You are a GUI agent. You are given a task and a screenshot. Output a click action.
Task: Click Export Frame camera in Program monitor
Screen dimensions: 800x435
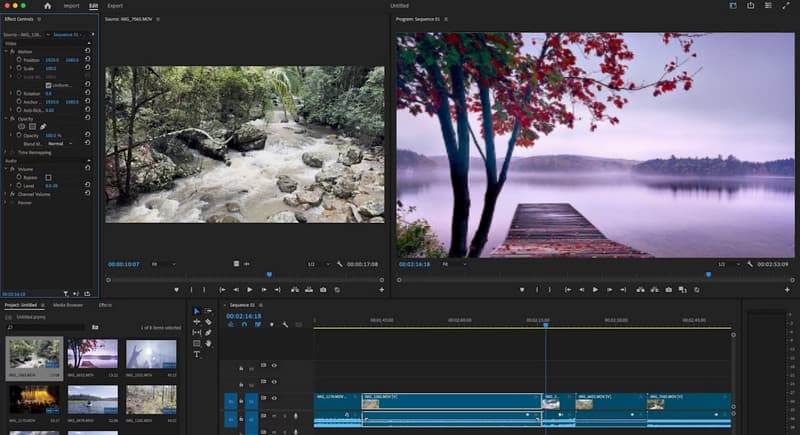[x=668, y=290]
